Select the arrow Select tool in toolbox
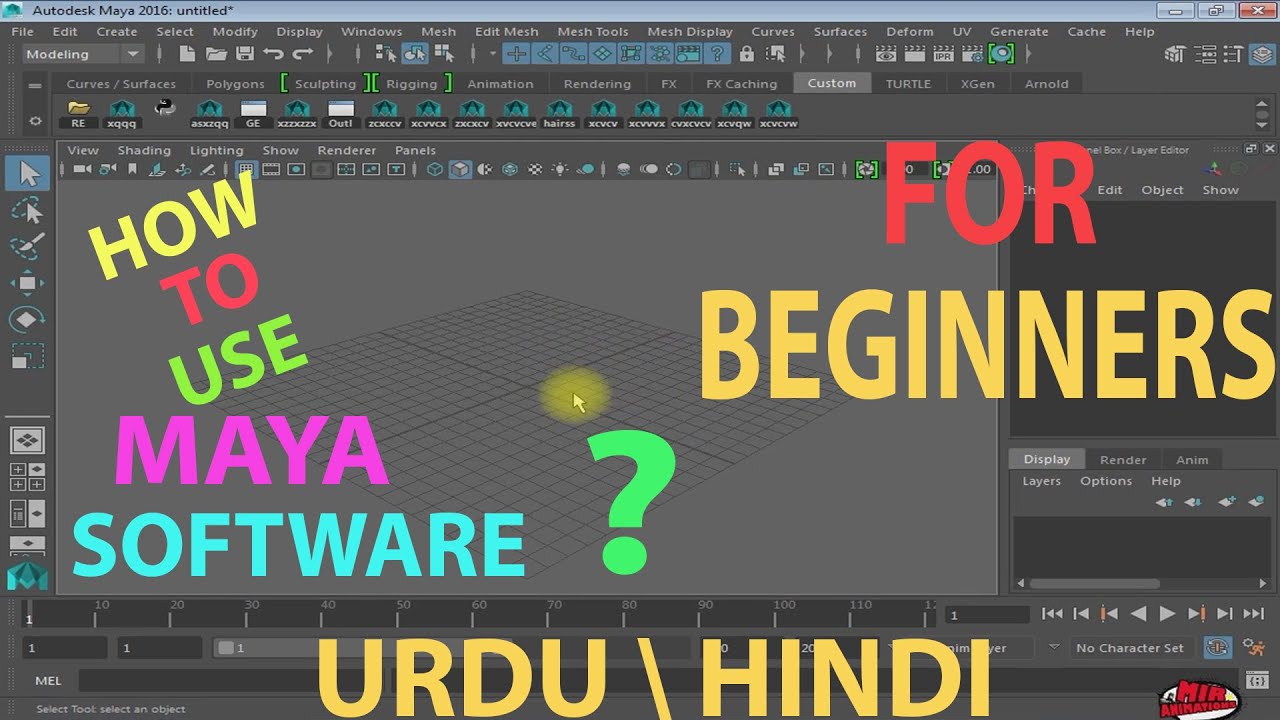This screenshot has height=720, width=1280. (x=28, y=174)
